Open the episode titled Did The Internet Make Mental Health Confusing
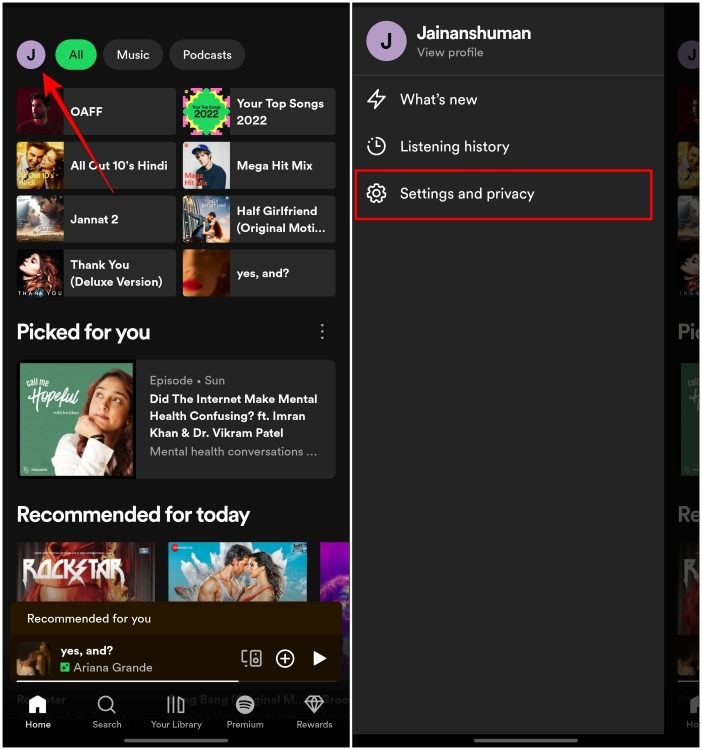 [233, 416]
